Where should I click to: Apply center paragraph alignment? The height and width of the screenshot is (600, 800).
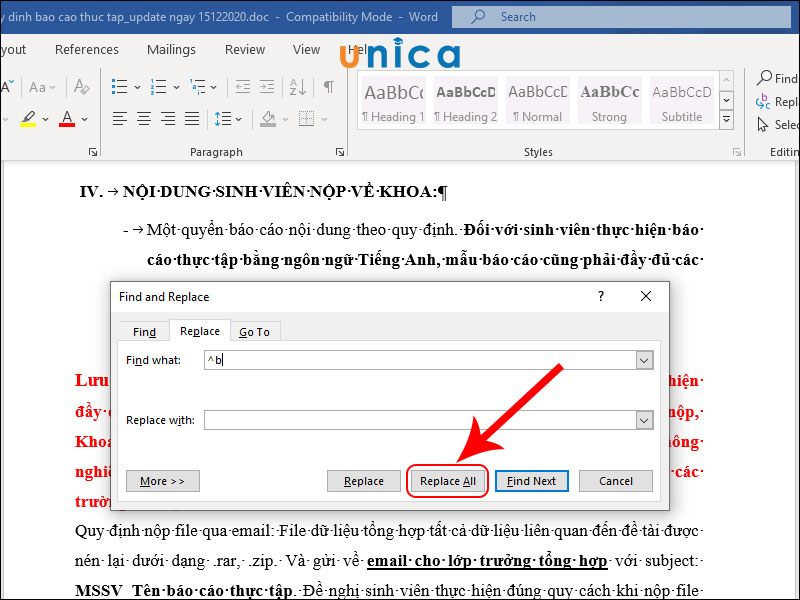(x=143, y=119)
